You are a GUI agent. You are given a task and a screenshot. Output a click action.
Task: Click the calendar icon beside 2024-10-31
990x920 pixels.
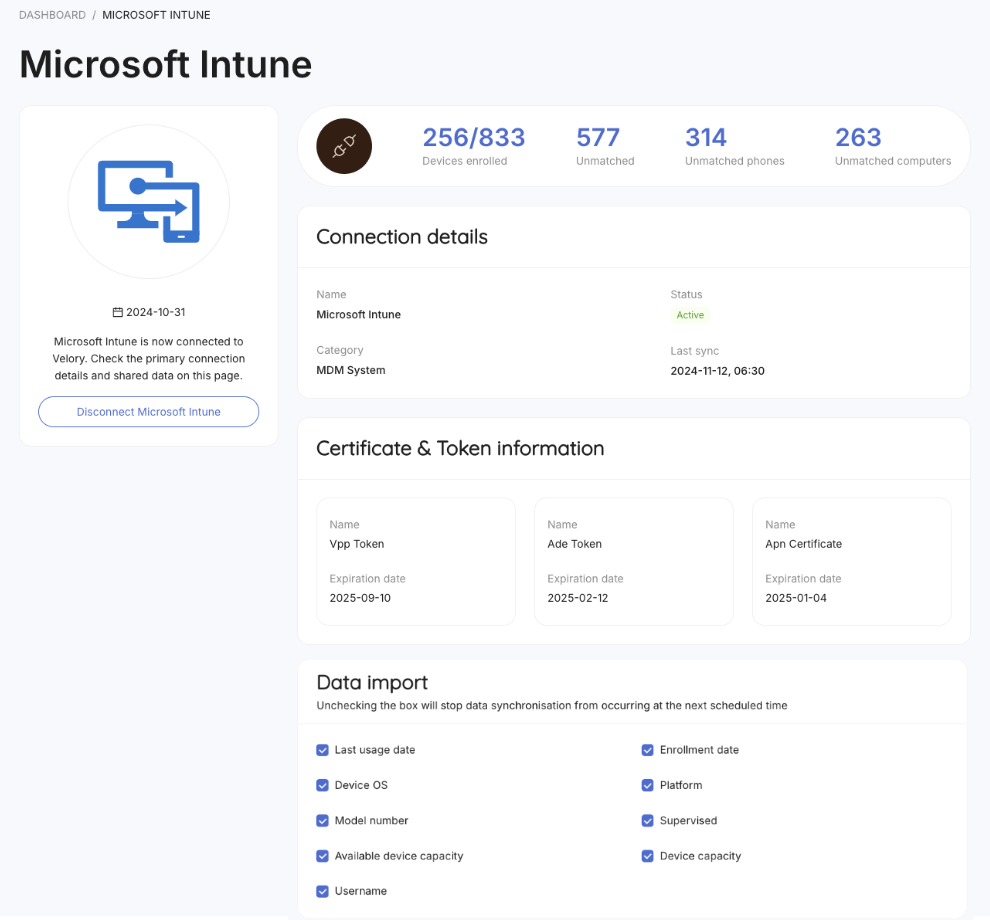117,312
